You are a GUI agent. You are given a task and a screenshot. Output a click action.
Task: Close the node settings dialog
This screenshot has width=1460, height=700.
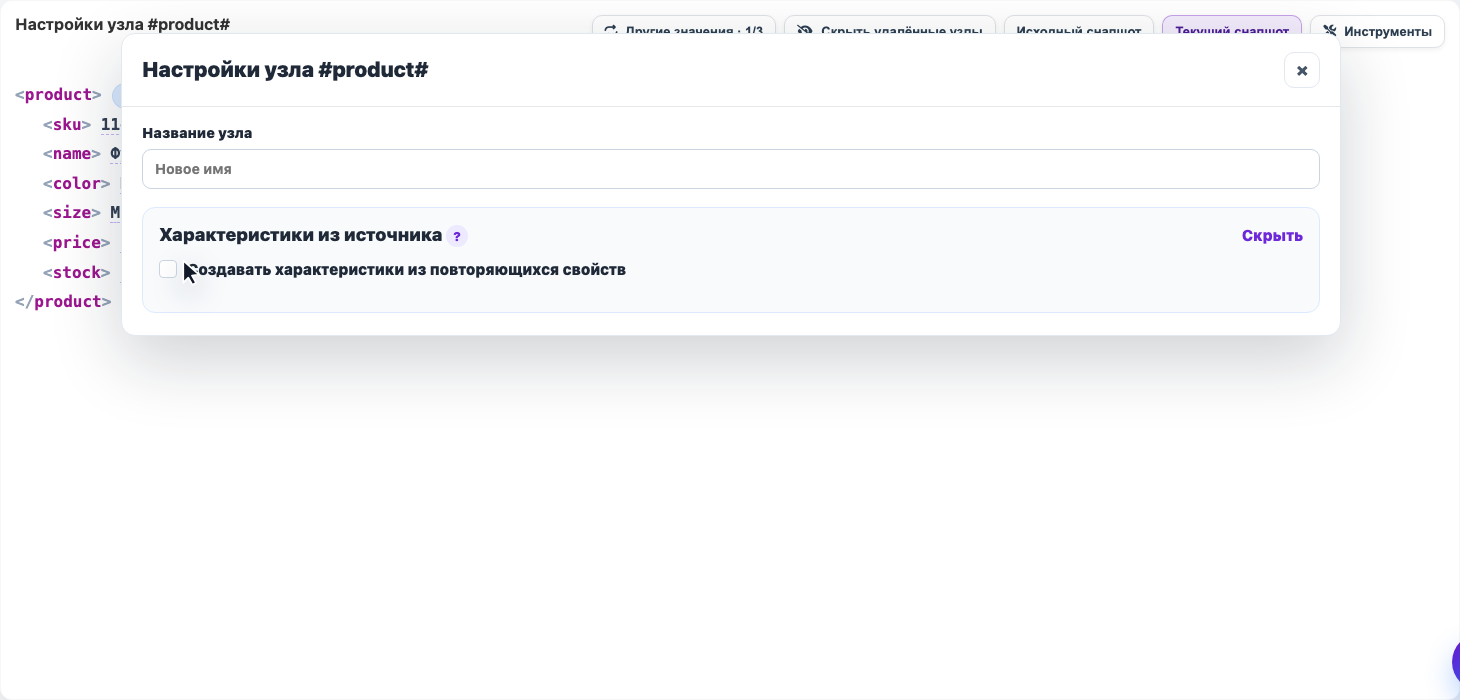1301,70
